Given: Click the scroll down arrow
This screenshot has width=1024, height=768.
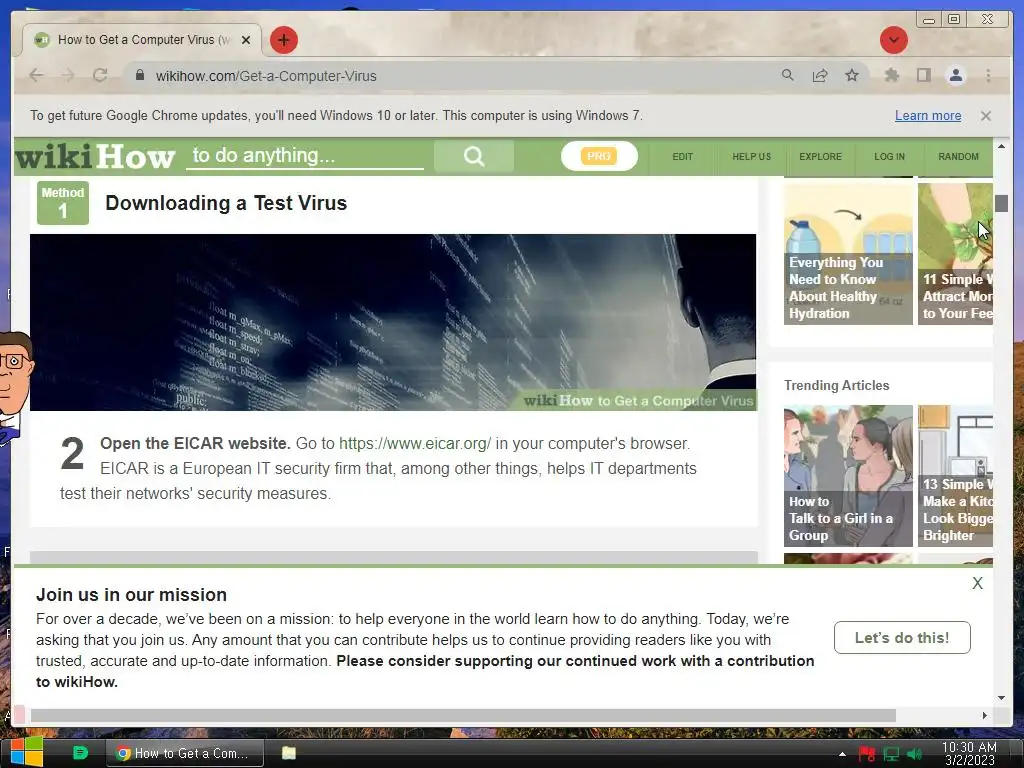Looking at the screenshot, I should [x=1001, y=697].
